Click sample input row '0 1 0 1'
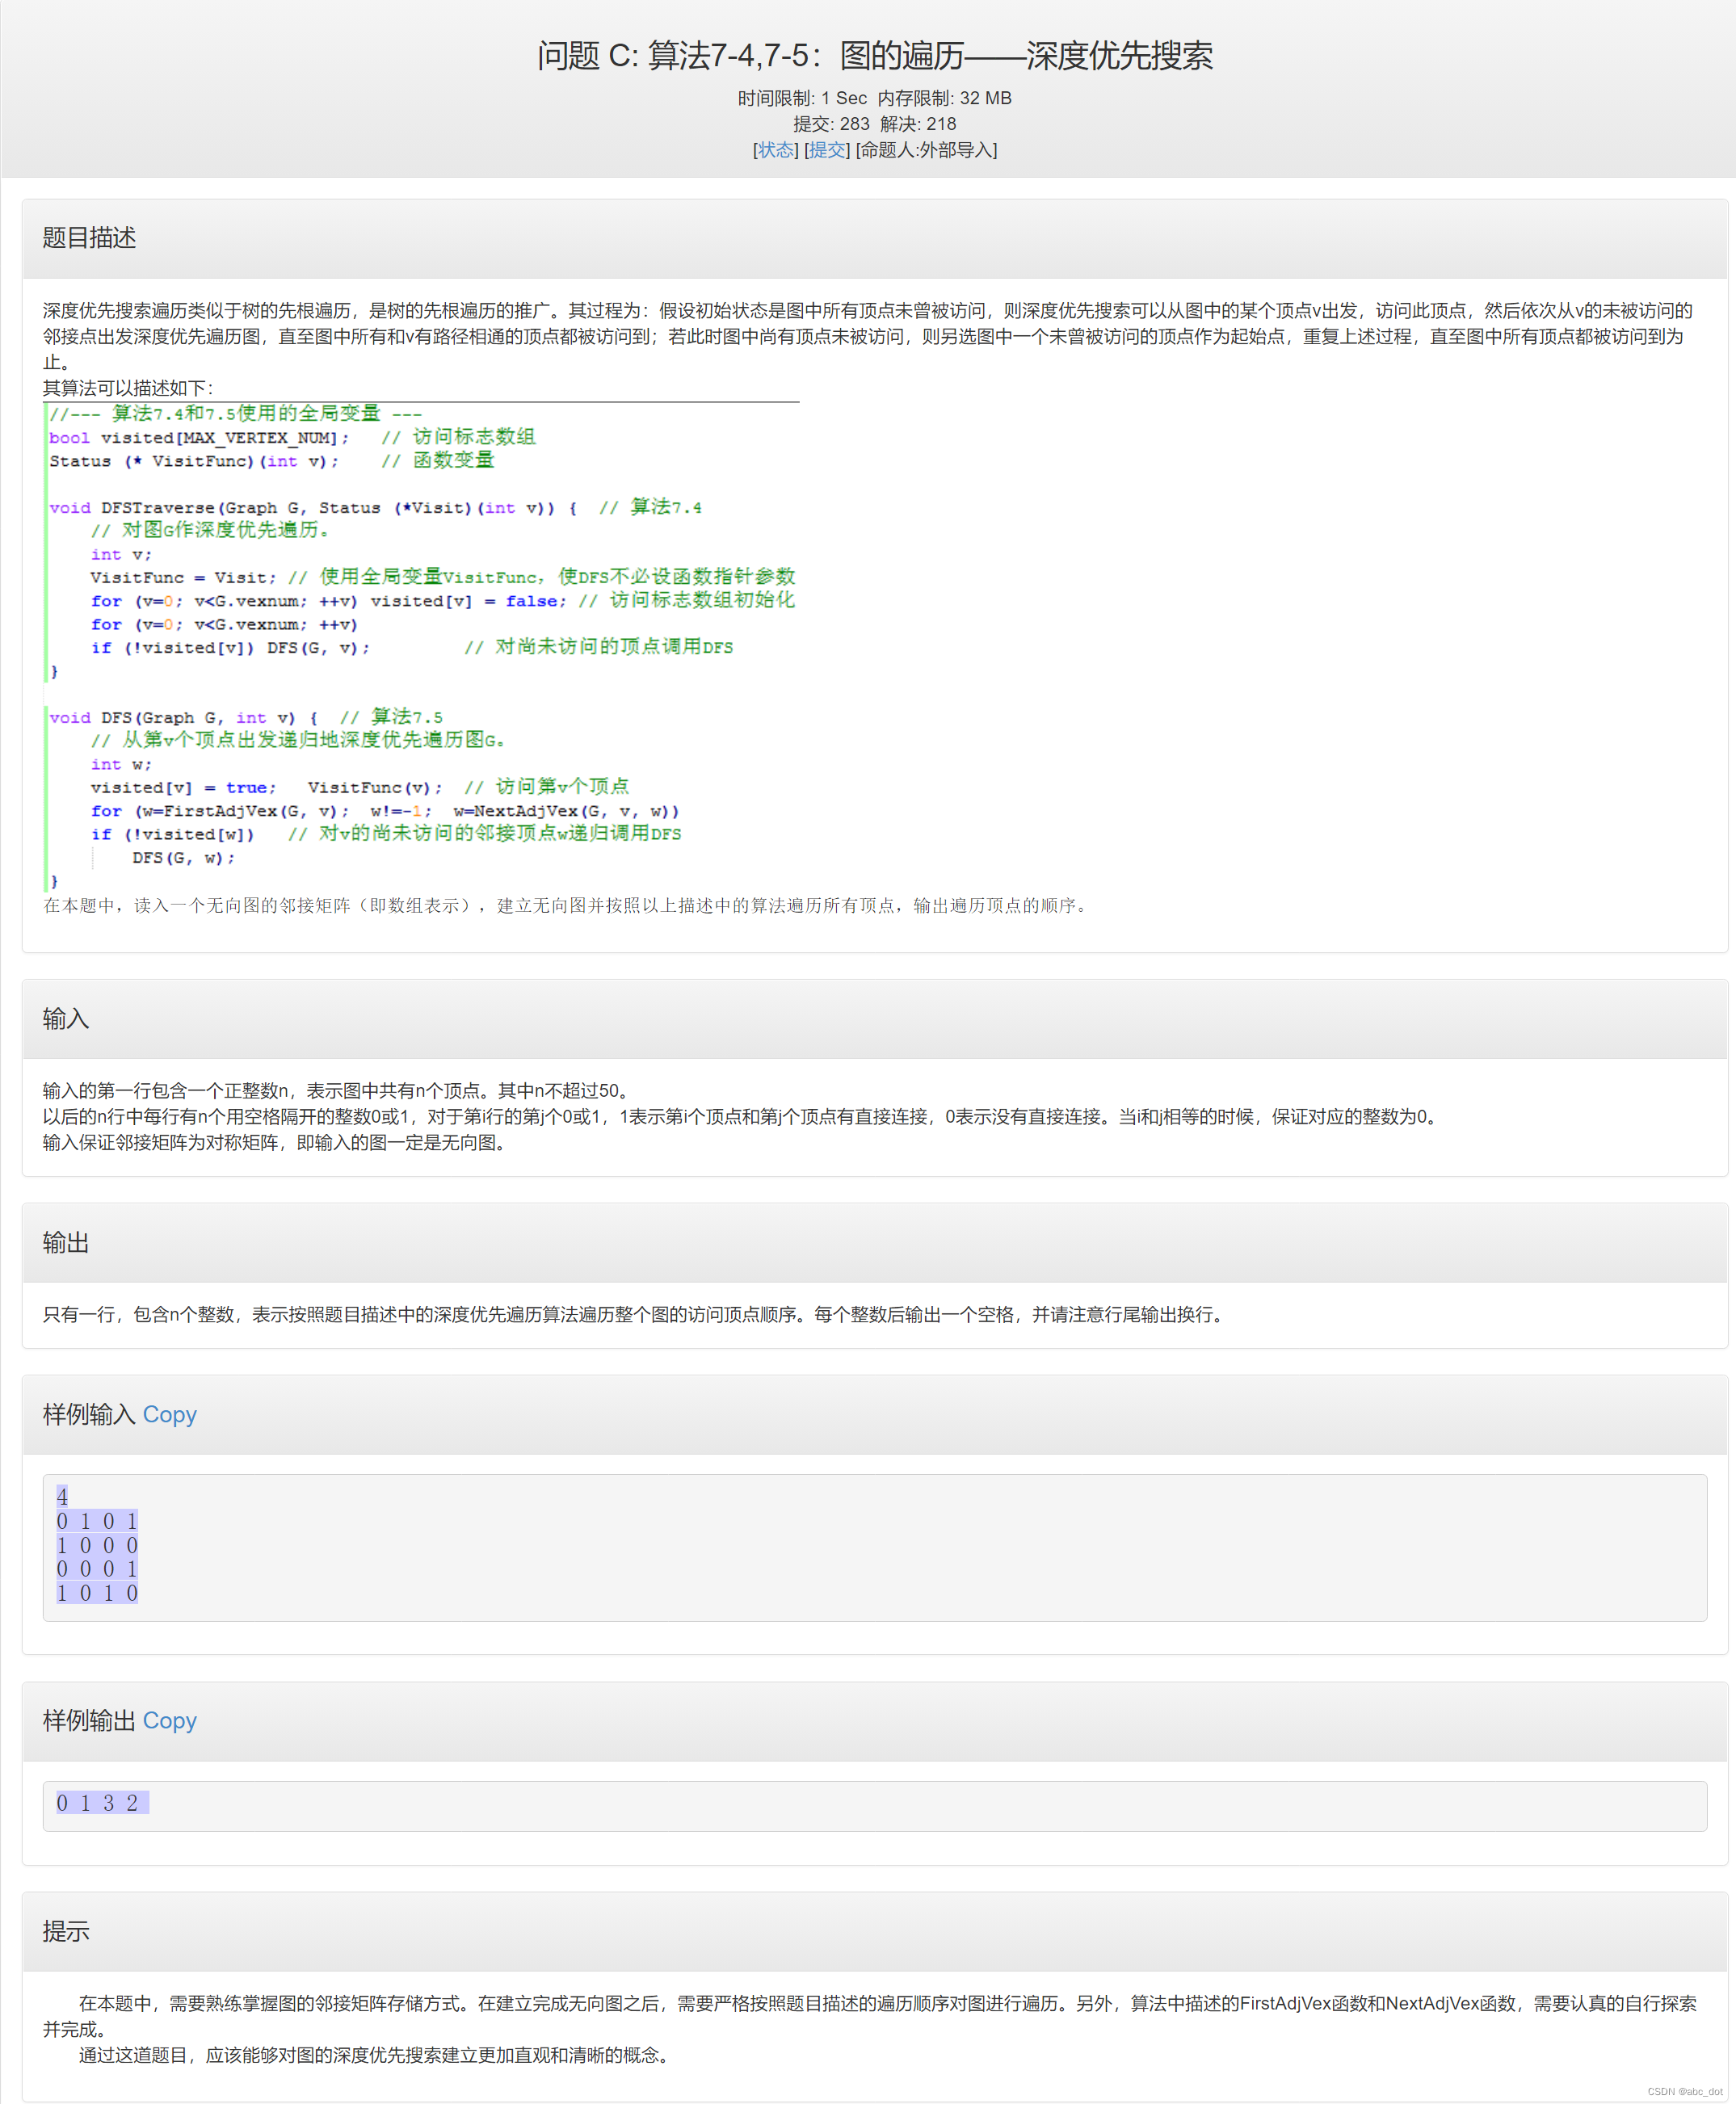Screen dimensions: 1736x2104 tap(97, 1521)
